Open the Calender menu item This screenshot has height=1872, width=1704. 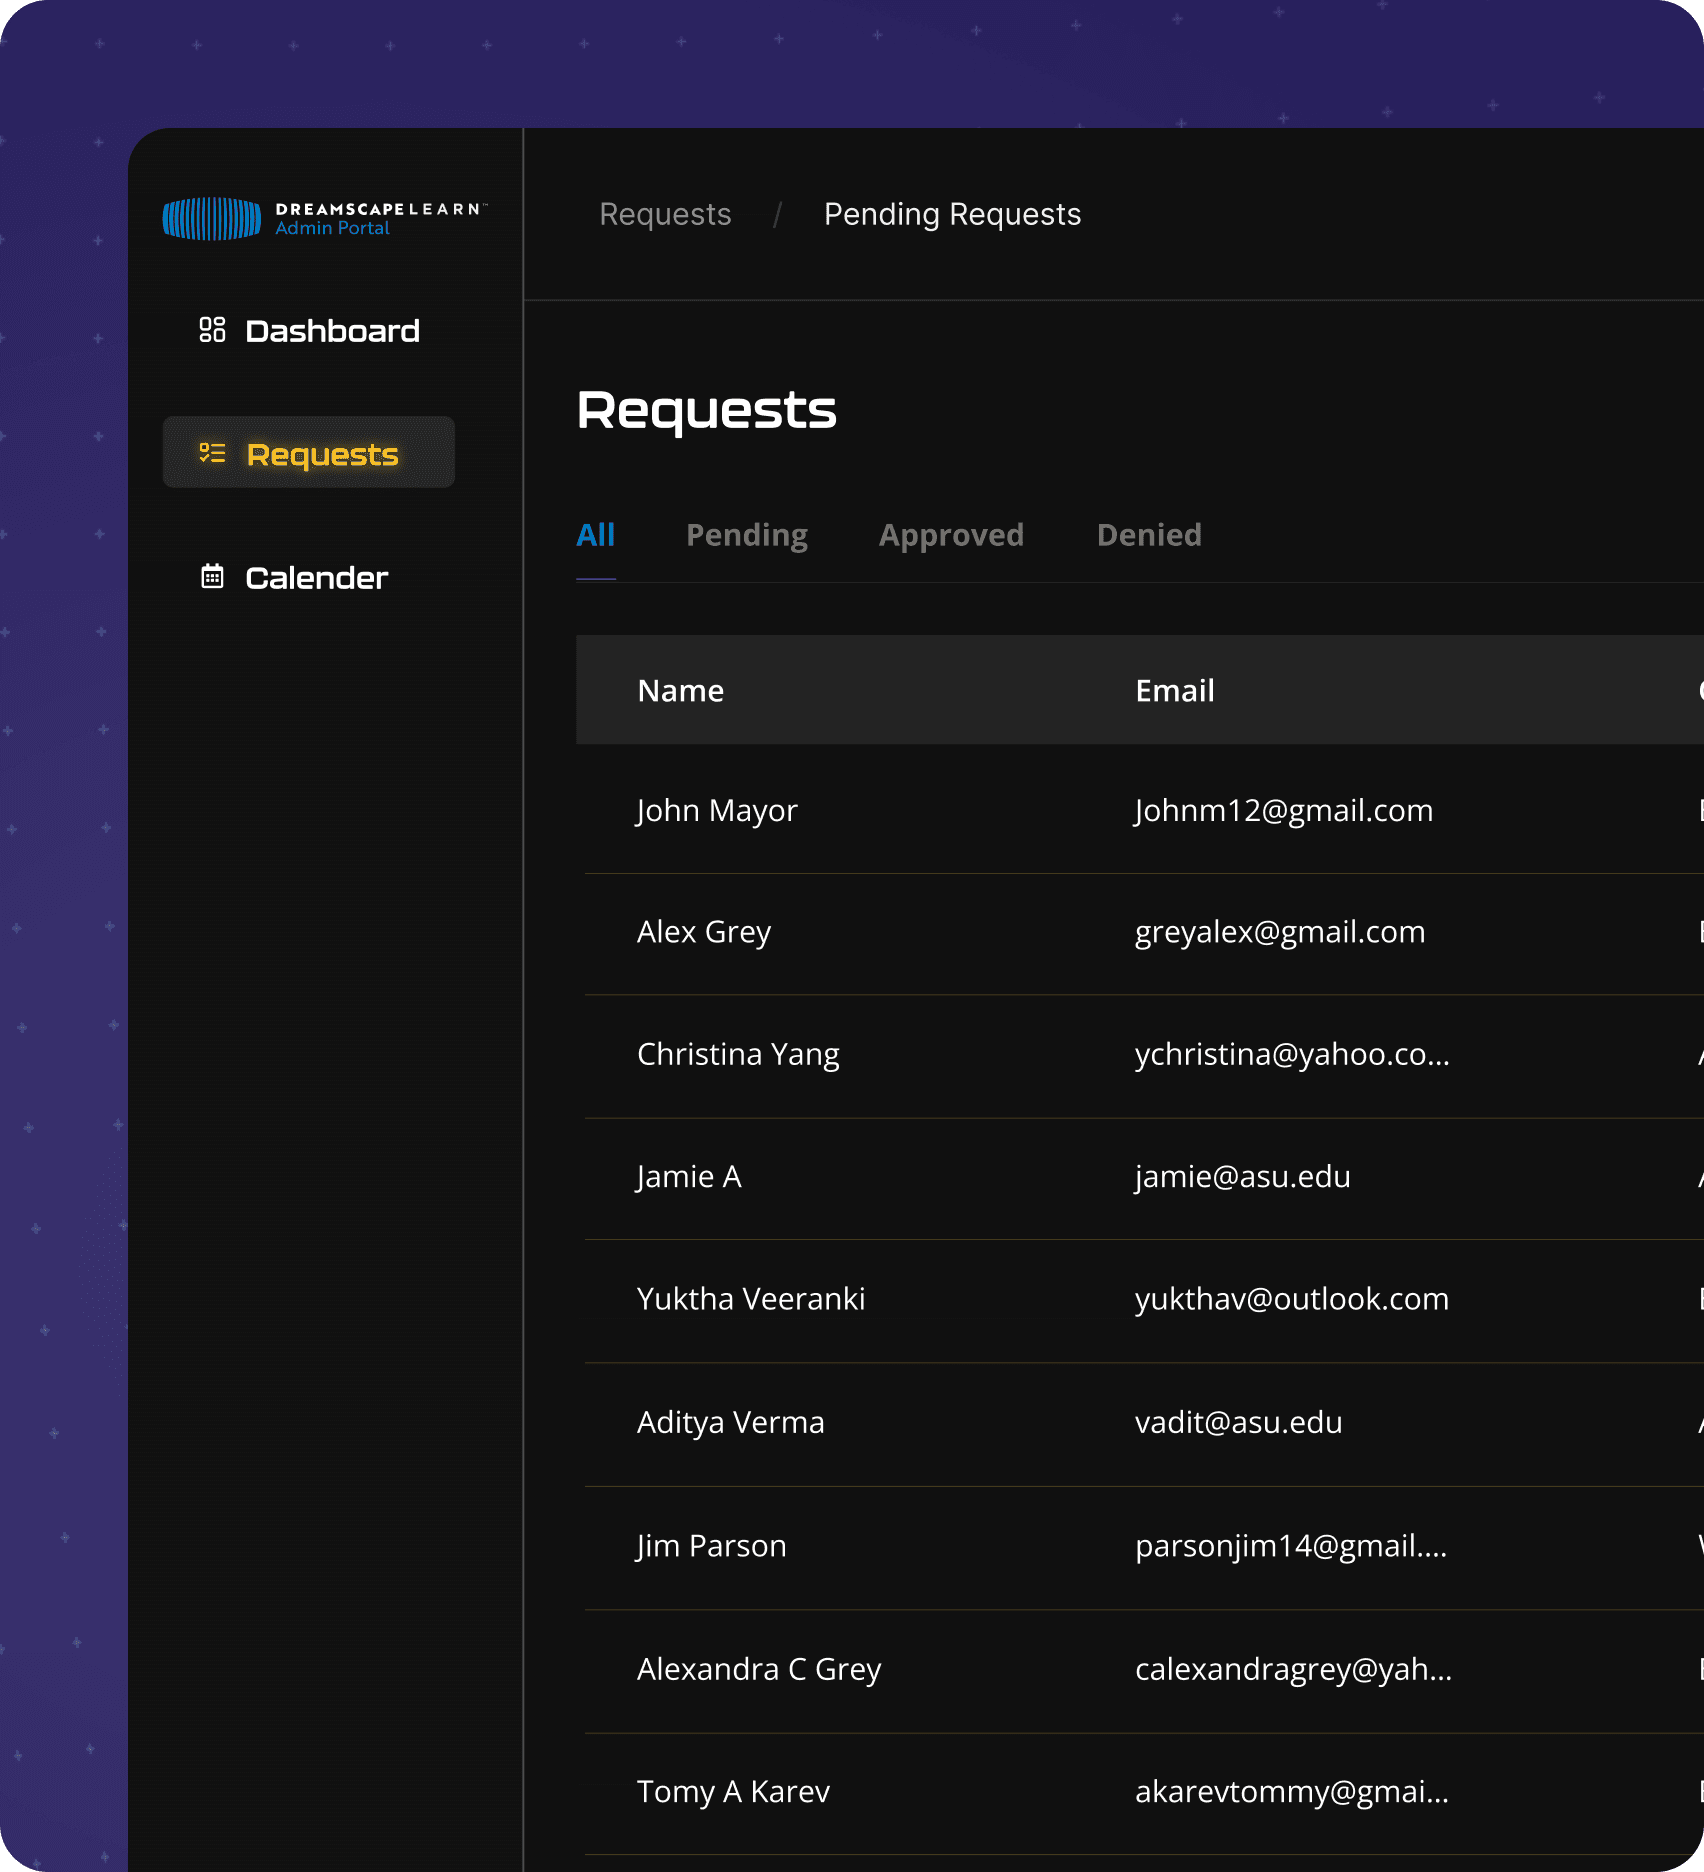tap(309, 577)
